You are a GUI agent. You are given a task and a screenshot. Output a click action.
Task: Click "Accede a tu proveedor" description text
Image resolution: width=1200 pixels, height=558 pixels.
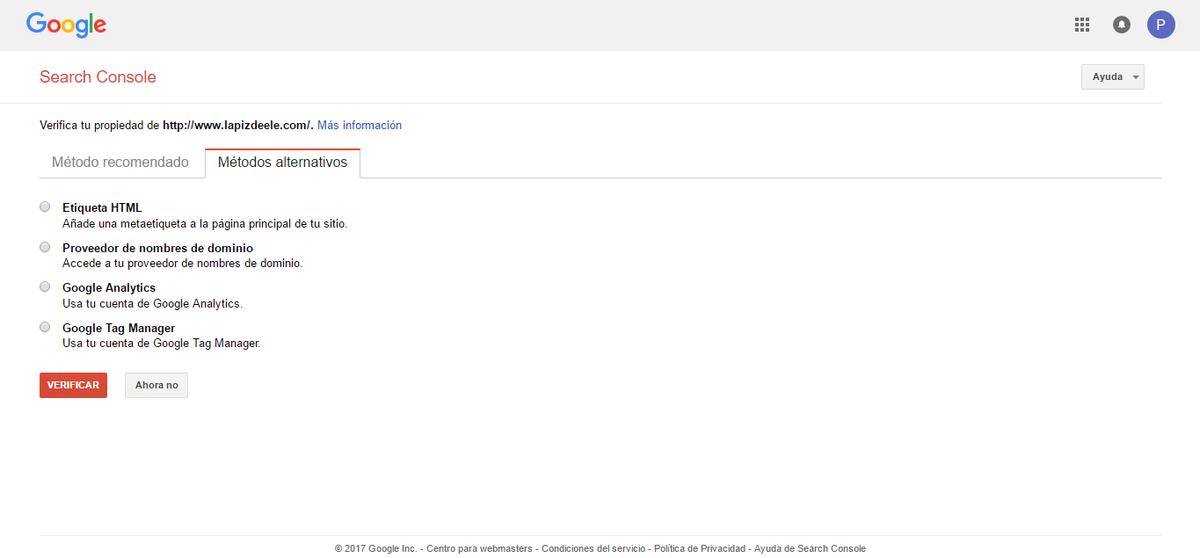(182, 264)
